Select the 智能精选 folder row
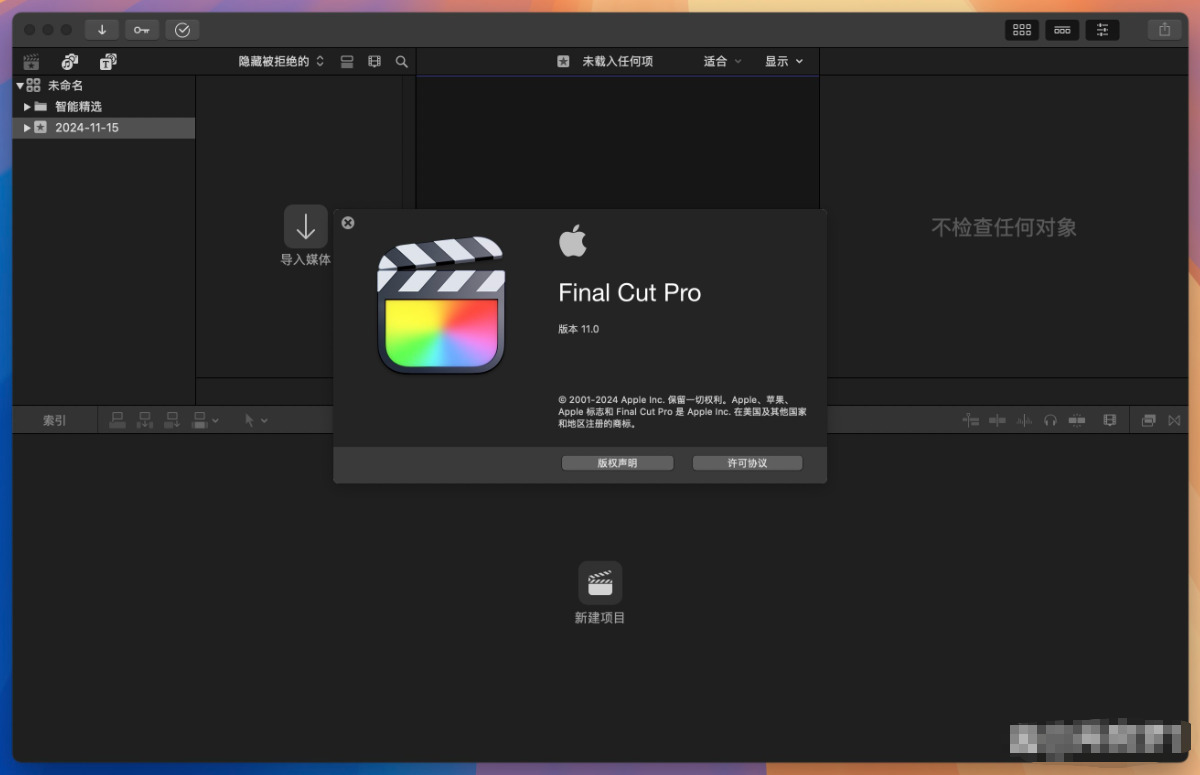1200x775 pixels. click(x=103, y=107)
